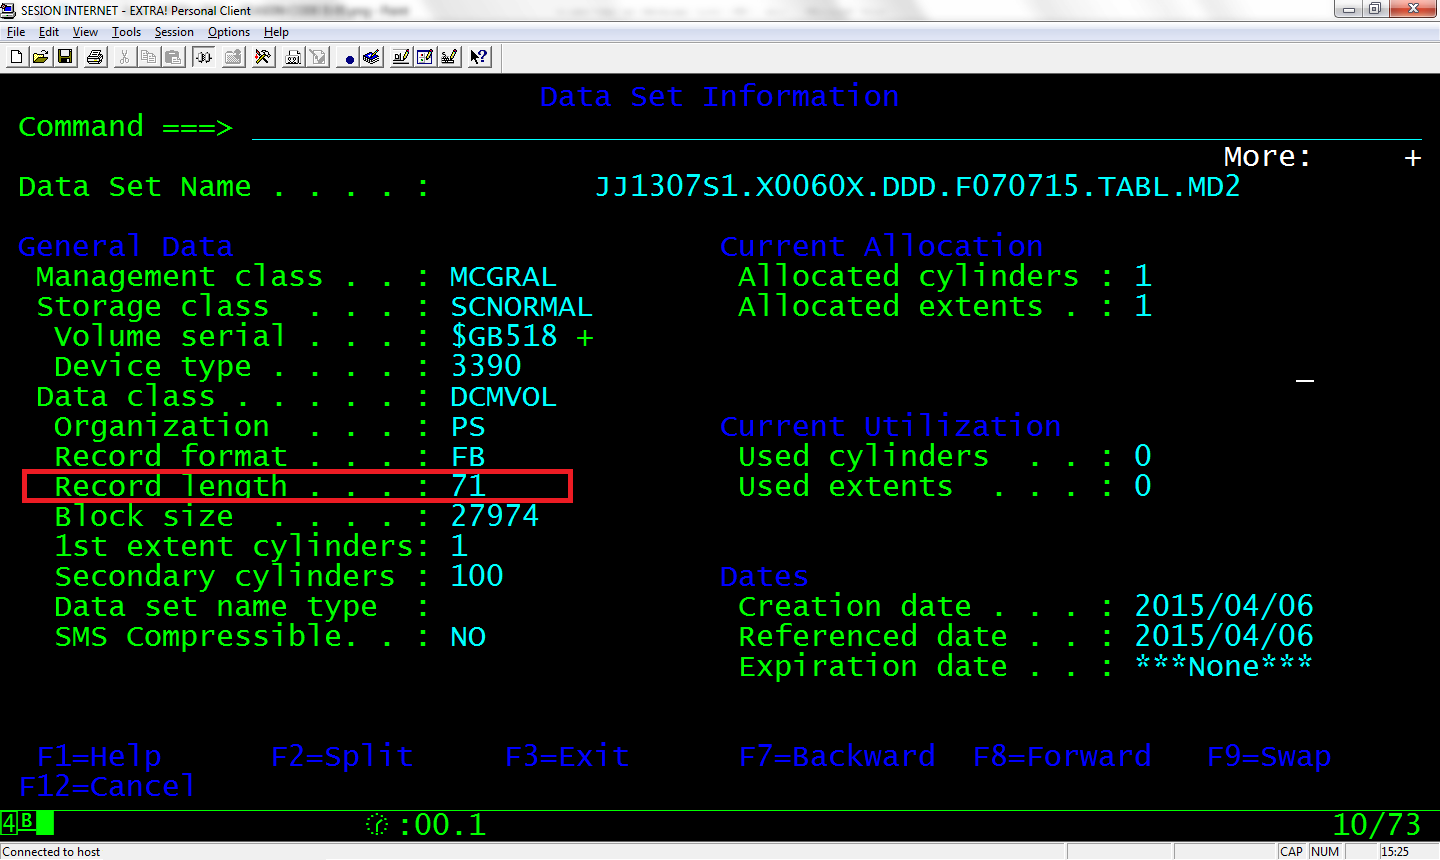Start macro recording with the blue dot icon
The width and height of the screenshot is (1440, 860).
pos(351,57)
